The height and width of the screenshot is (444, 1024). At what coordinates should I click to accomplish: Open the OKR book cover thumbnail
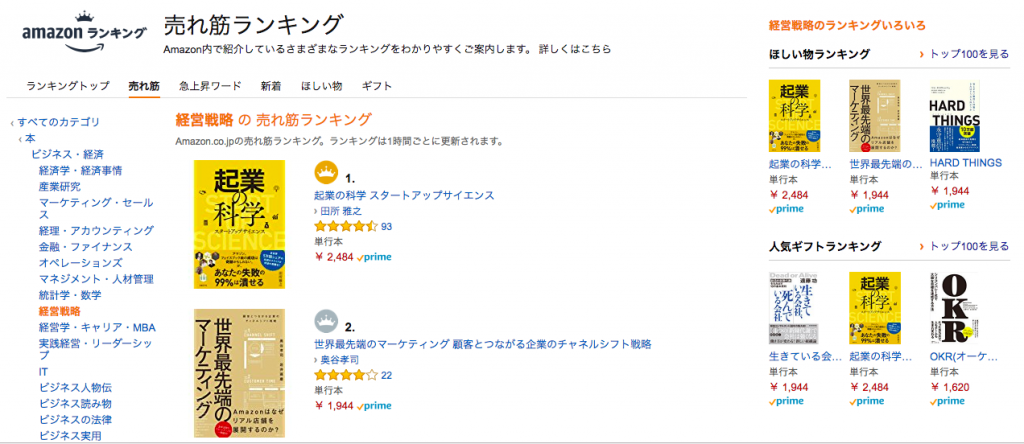coord(955,308)
